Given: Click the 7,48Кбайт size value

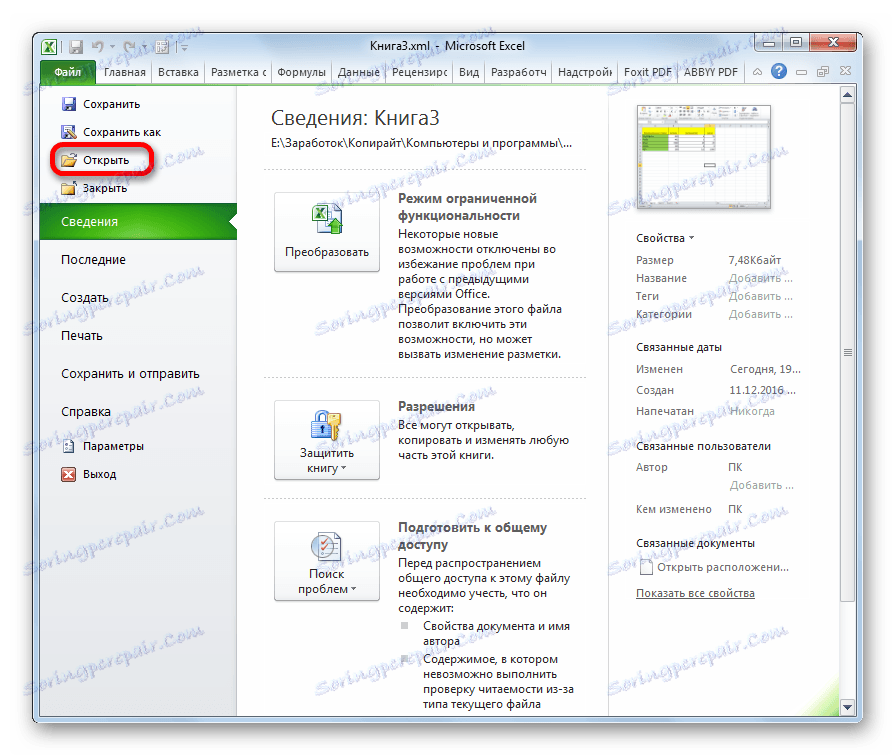Looking at the screenshot, I should pos(754,260).
